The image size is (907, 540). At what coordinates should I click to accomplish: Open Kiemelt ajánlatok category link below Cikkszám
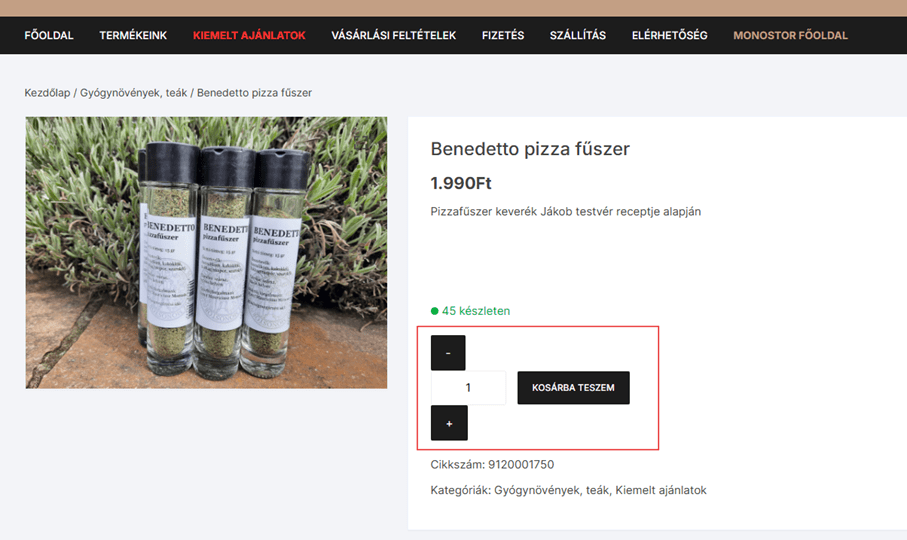click(x=661, y=490)
